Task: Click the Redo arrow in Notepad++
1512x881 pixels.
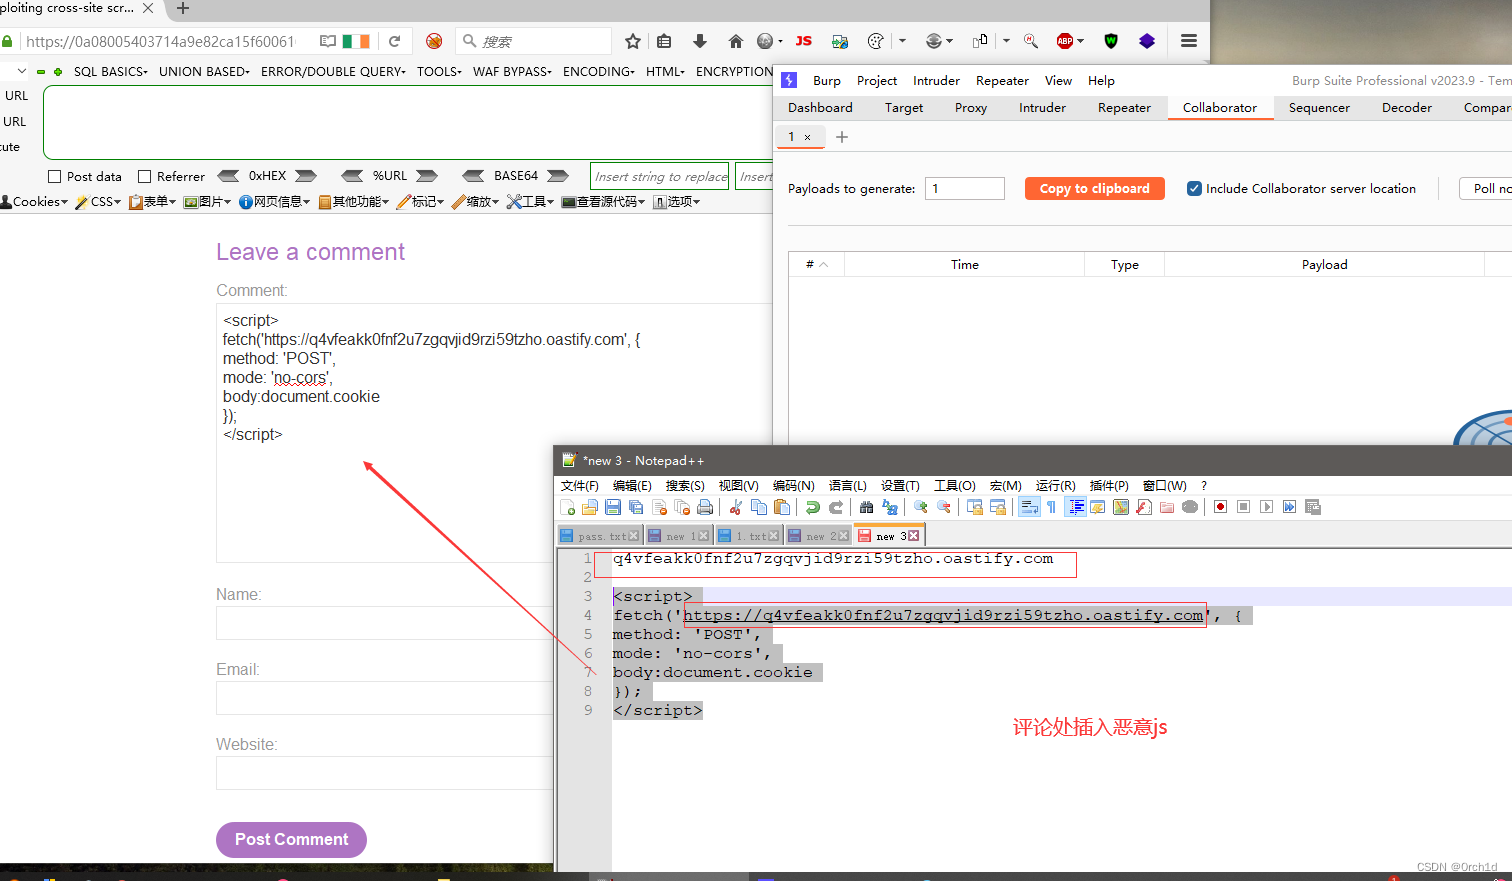Action: coord(836,507)
